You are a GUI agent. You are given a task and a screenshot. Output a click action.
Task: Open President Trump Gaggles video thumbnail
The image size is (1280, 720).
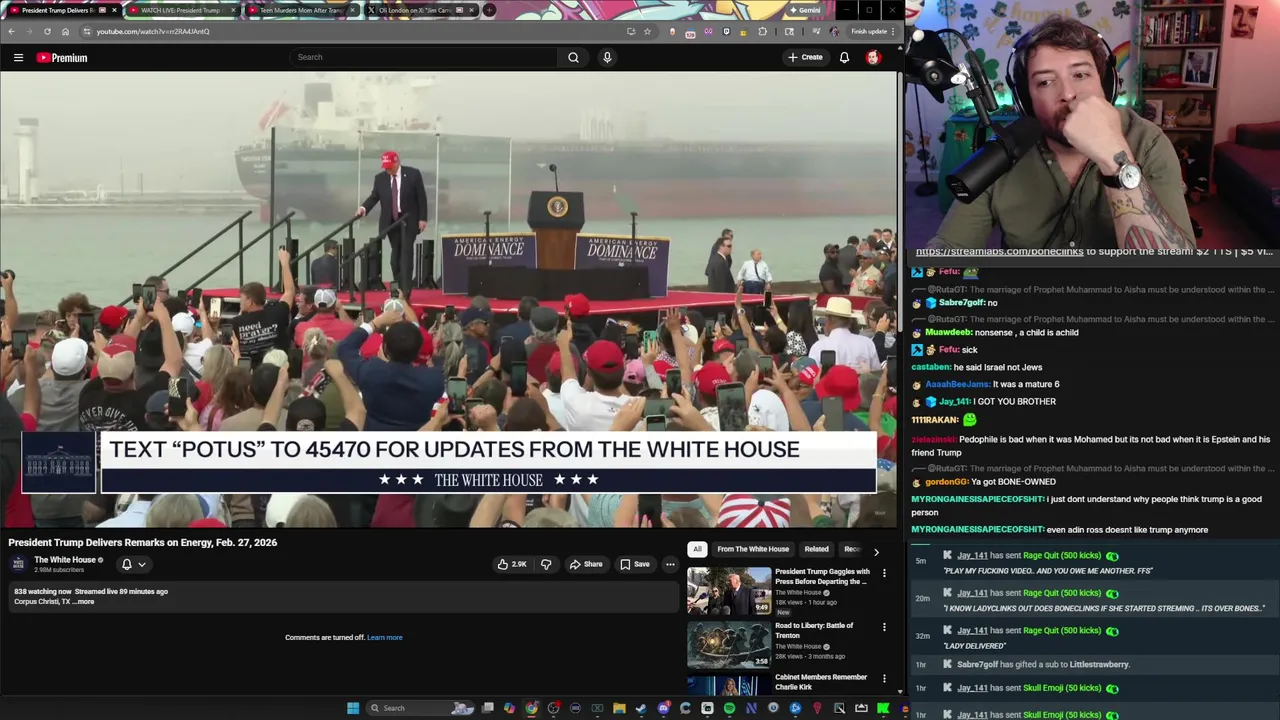728,591
